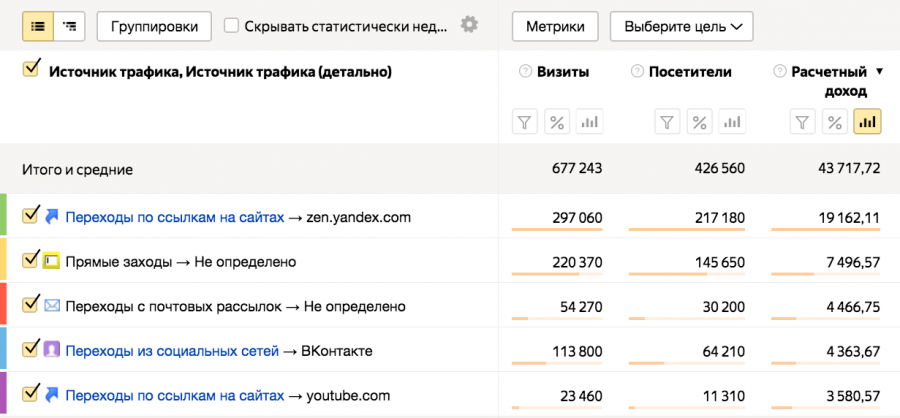
Task: Click sort arrow on Расчетный доход
Action: [x=880, y=72]
